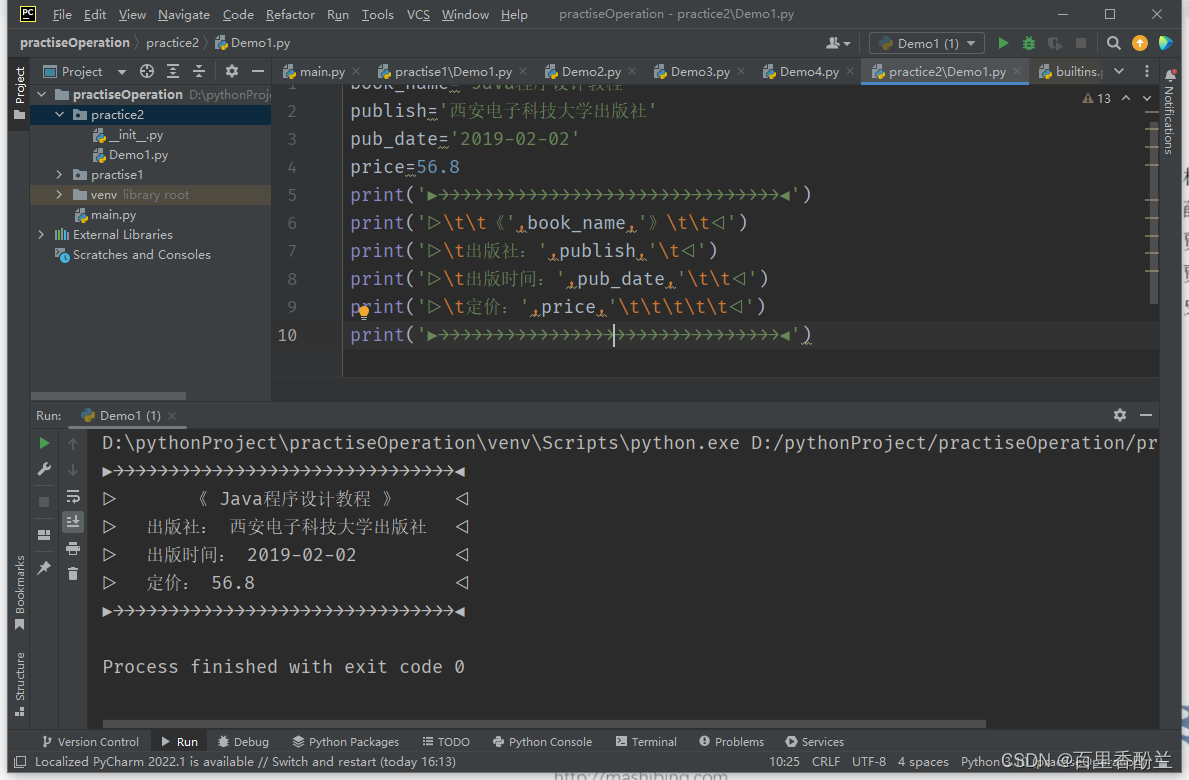Stop process in Run panel
Viewport: 1189px width, 780px height.
click(x=44, y=502)
